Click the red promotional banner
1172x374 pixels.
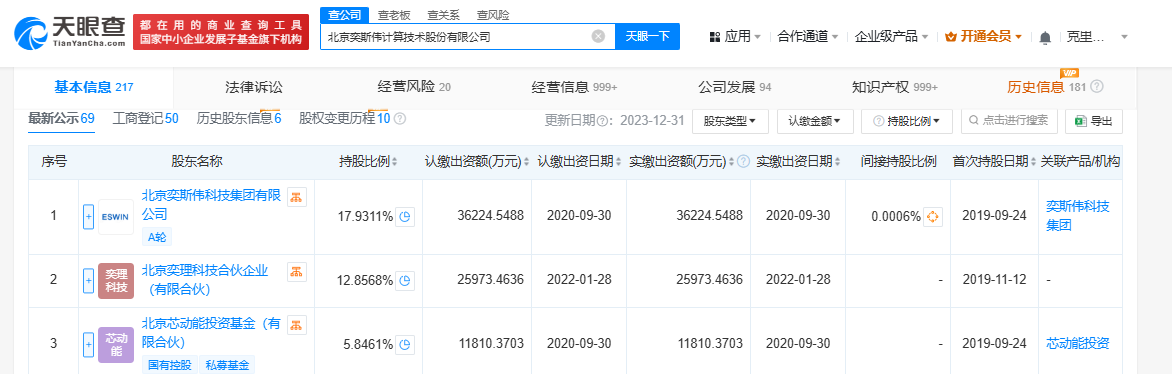pos(221,32)
